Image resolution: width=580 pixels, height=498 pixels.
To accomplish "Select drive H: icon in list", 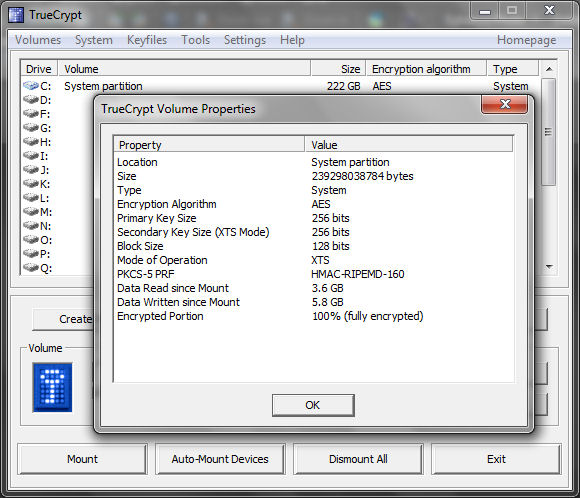I will (31, 142).
